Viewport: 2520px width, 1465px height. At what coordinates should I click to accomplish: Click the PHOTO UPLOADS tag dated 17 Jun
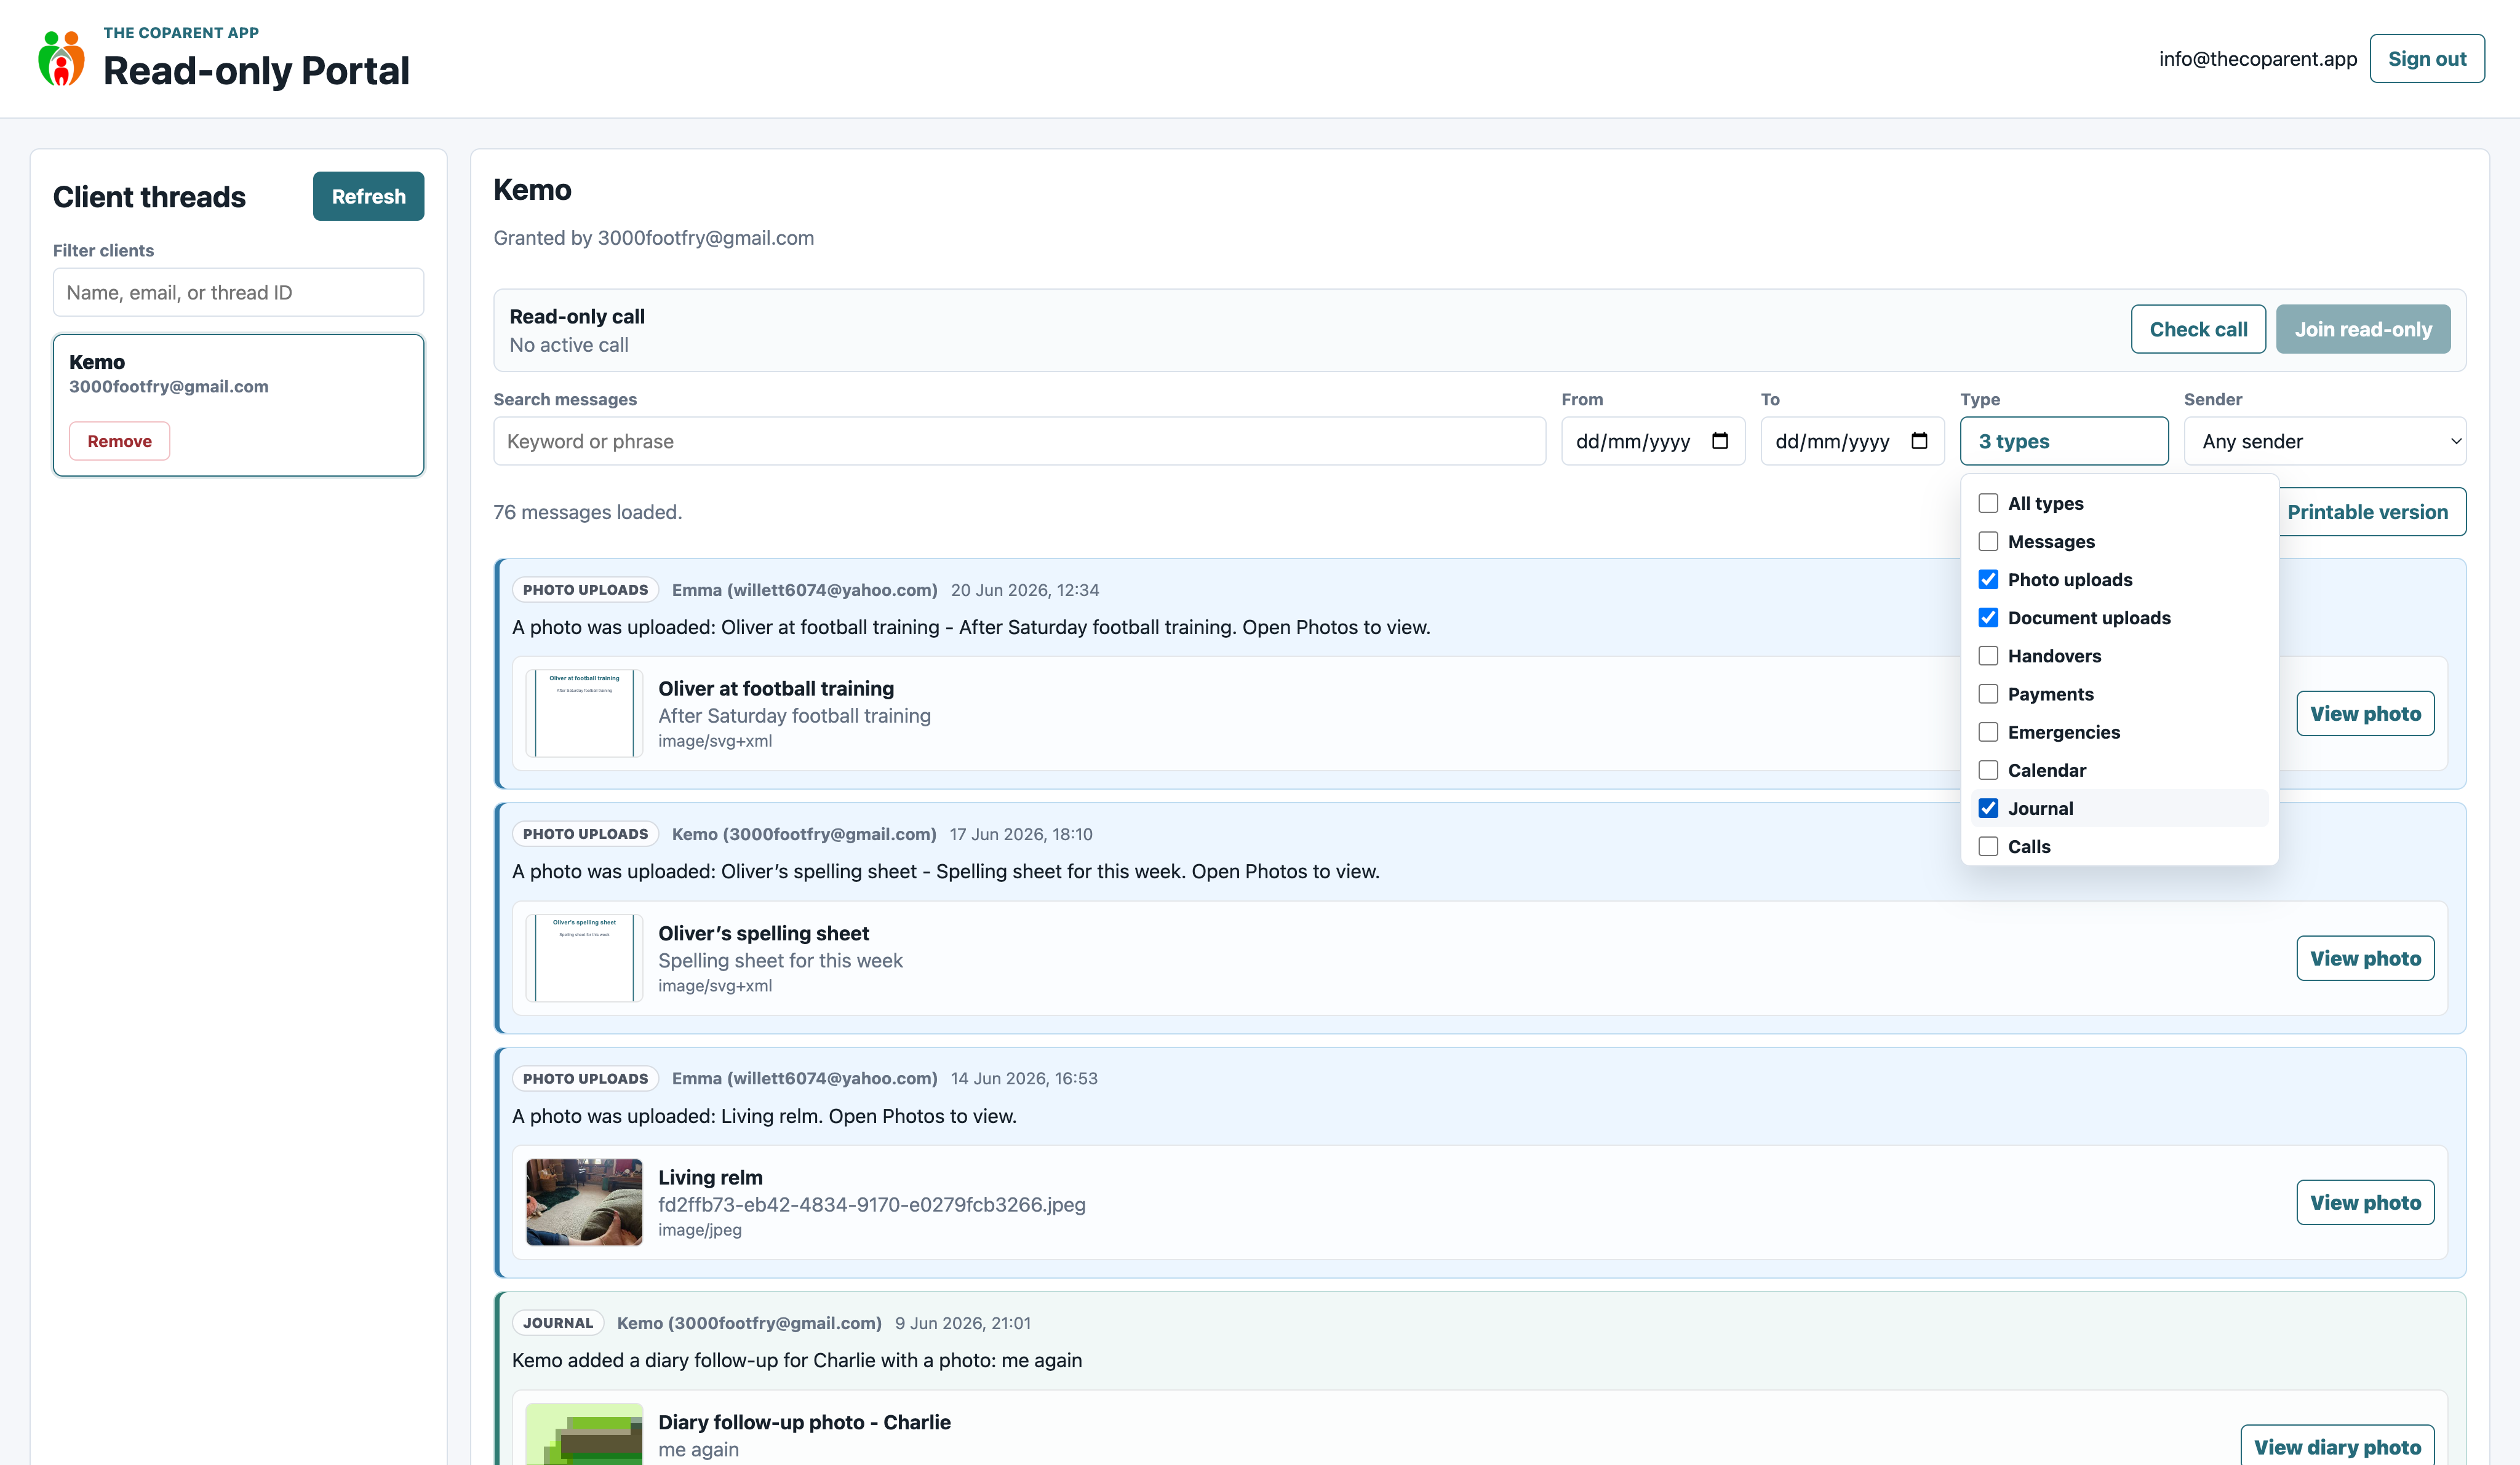585,834
